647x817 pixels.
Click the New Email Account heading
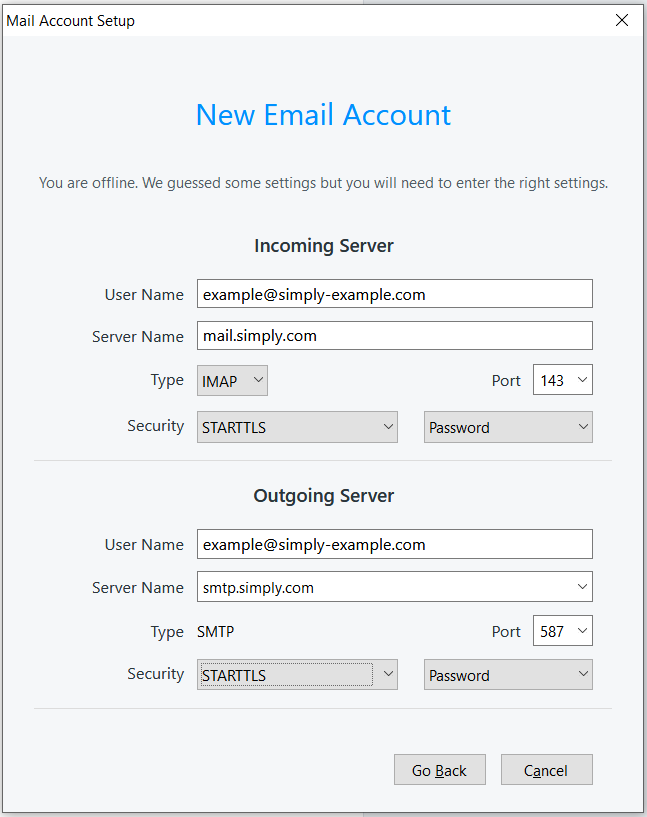(x=323, y=115)
